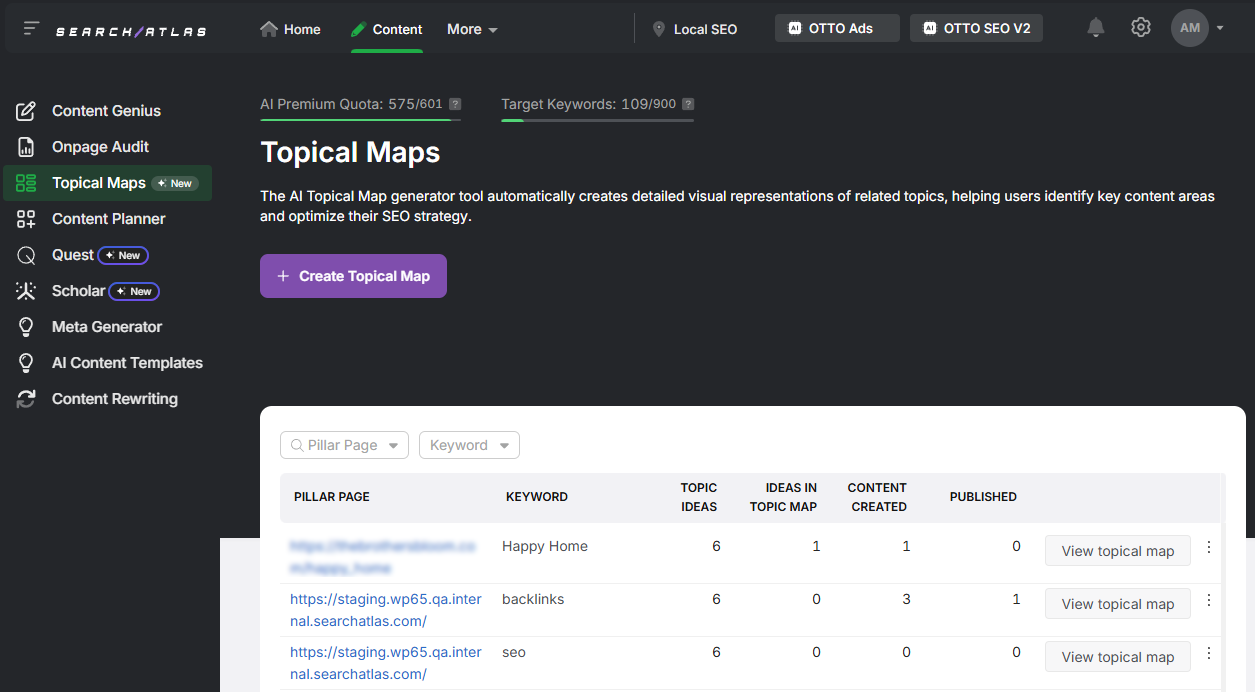Screen dimensions: 1255x692
Task: Open the Keyword filter dropdown
Action: (x=469, y=444)
